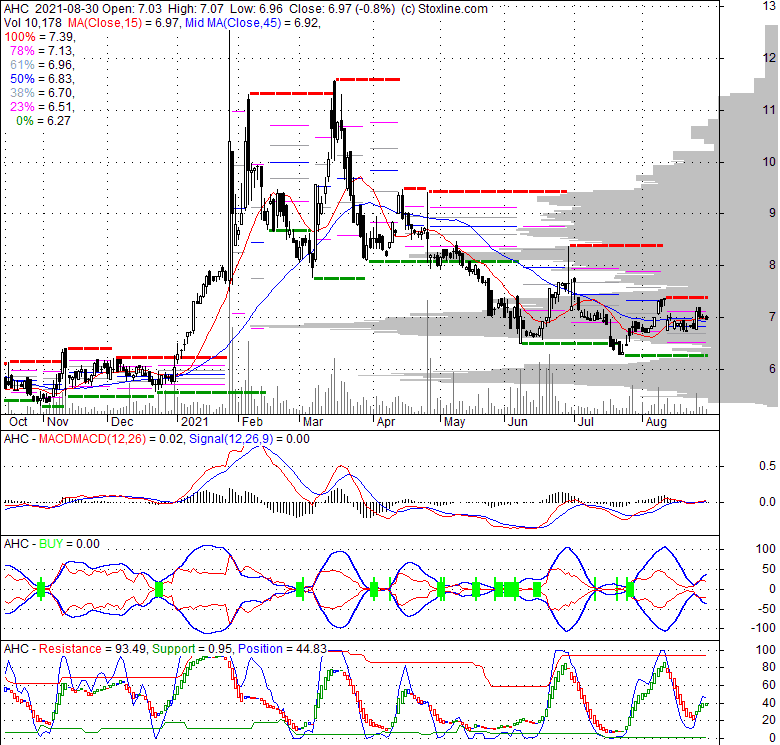The image size is (780, 745).
Task: Click the price axis value 11
Action: pos(769,110)
